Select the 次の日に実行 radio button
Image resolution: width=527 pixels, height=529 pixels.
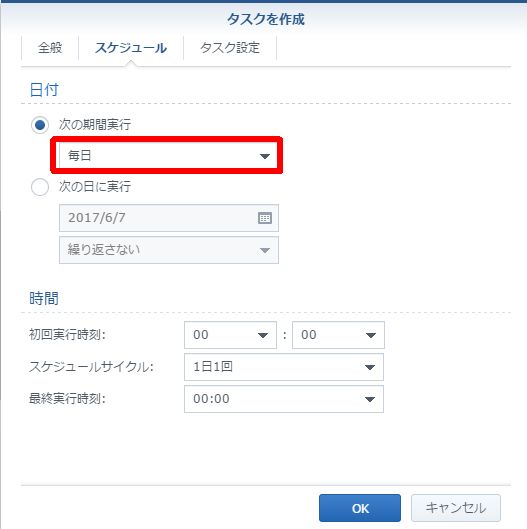(x=40, y=187)
